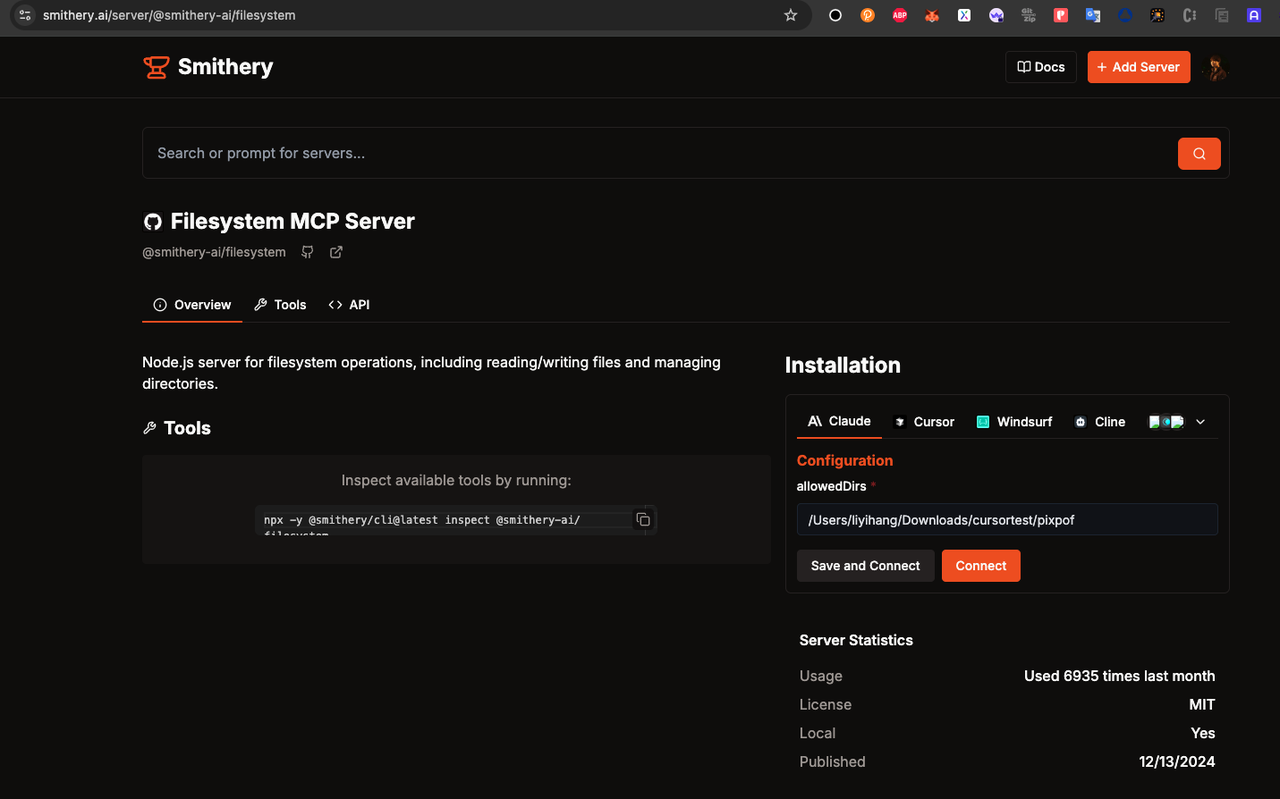
Task: Click the MIT license value
Action: pyautogui.click(x=1202, y=705)
